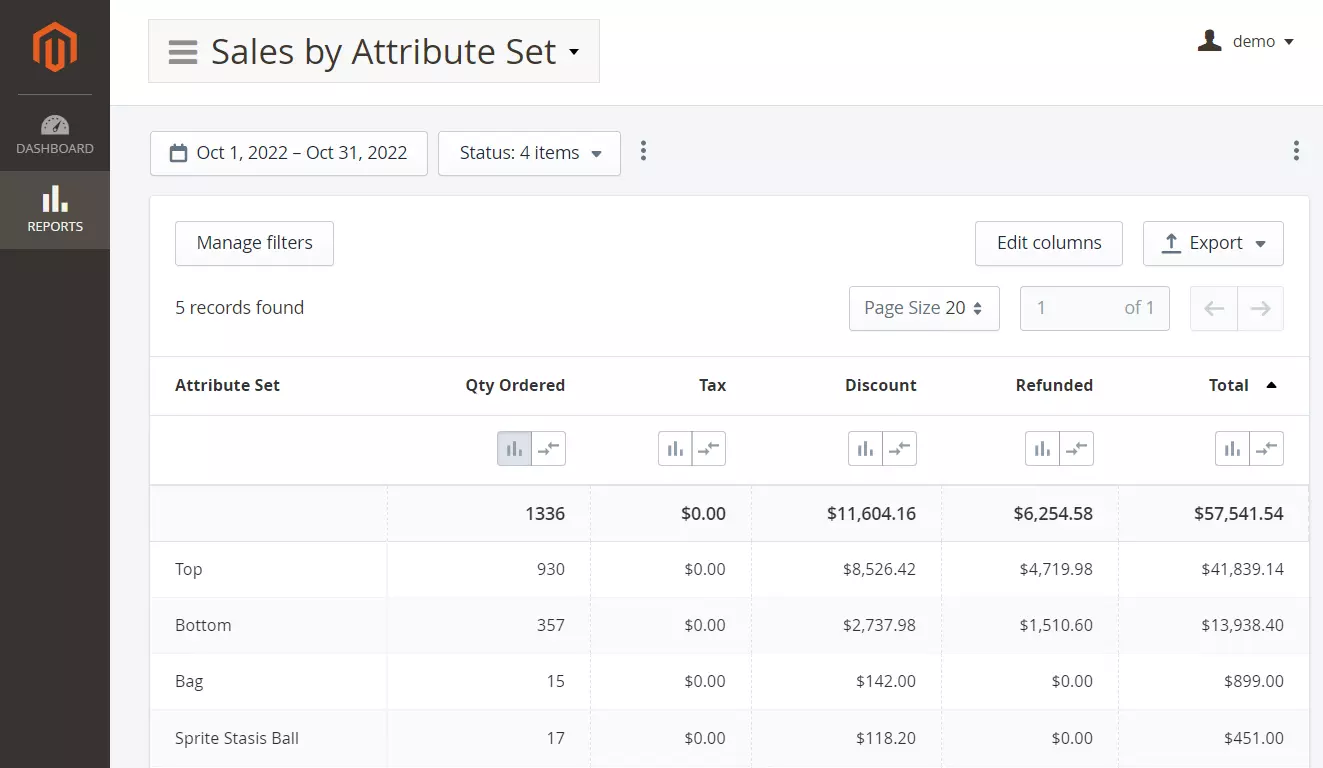Open the far-right three-dot options menu
The image size is (1323, 768).
click(1295, 151)
